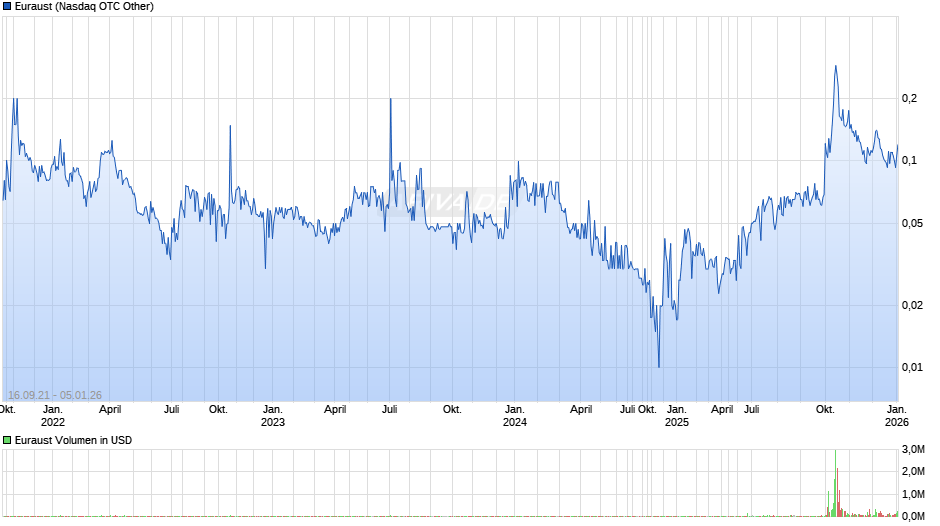Click the 'Jan. 2022' time axis label

[53, 416]
